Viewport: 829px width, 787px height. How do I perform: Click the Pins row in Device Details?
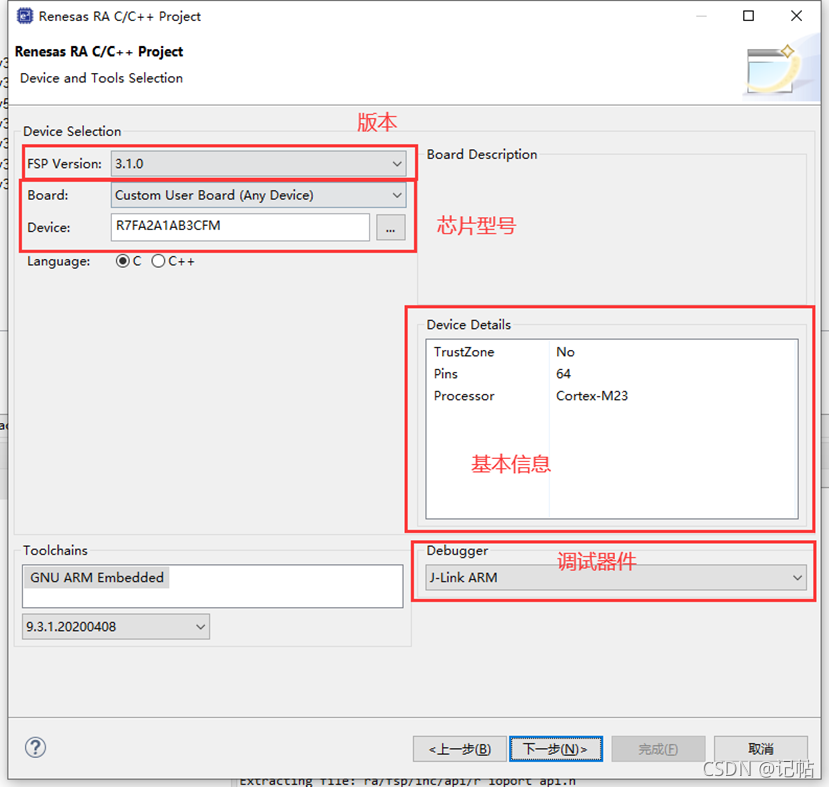point(612,374)
